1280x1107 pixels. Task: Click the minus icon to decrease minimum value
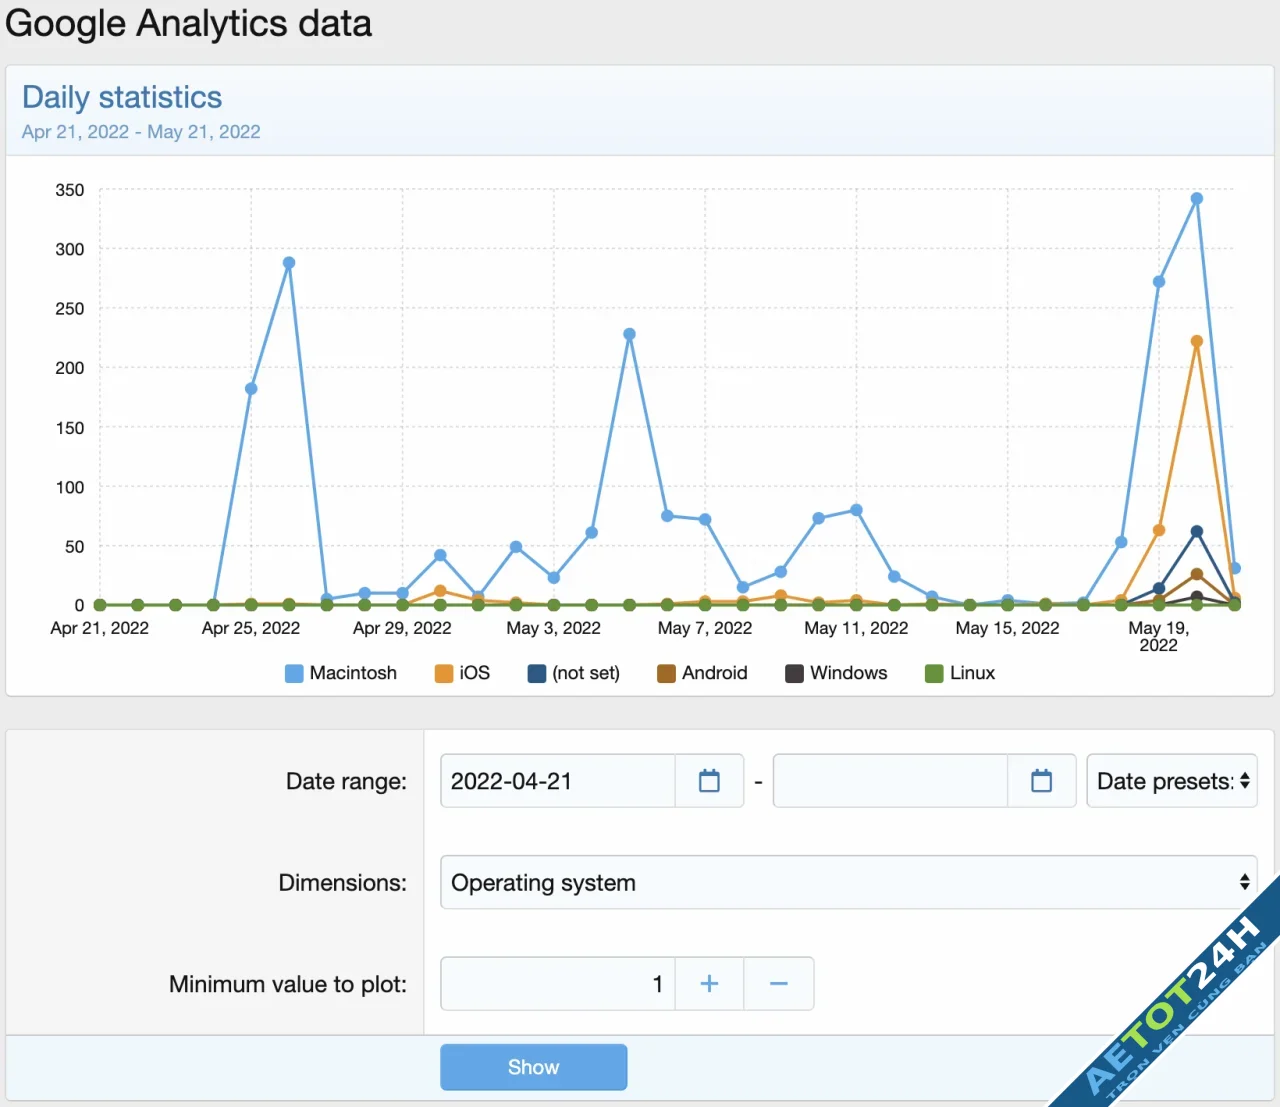pyautogui.click(x=778, y=983)
